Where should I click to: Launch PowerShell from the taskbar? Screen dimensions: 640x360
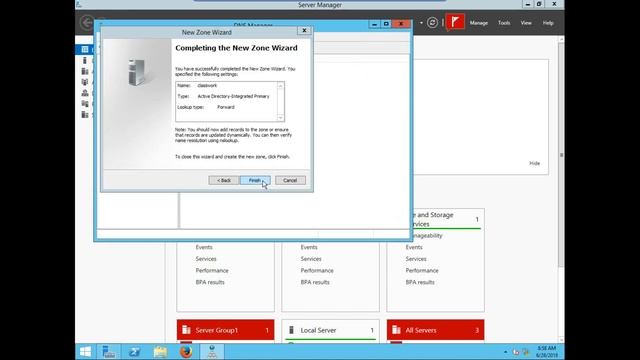(x=134, y=352)
